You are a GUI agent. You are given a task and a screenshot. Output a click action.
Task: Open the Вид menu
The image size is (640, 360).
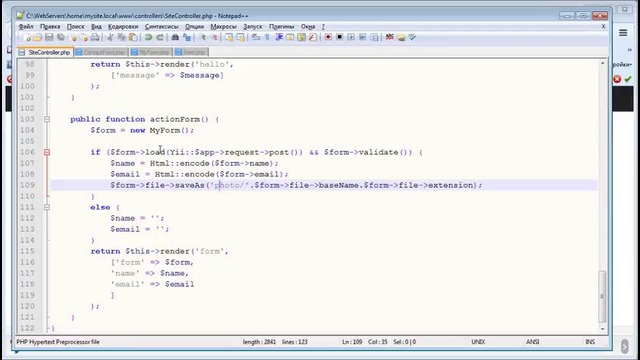(96, 27)
